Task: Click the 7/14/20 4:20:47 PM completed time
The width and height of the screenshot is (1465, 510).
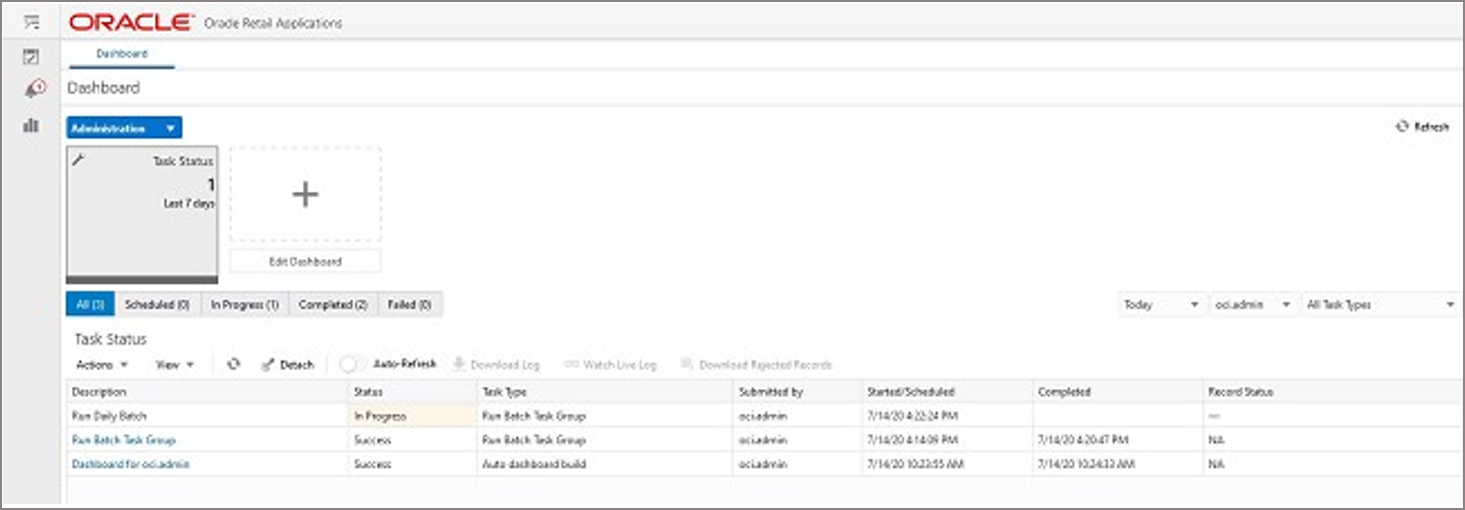Action: (1084, 440)
